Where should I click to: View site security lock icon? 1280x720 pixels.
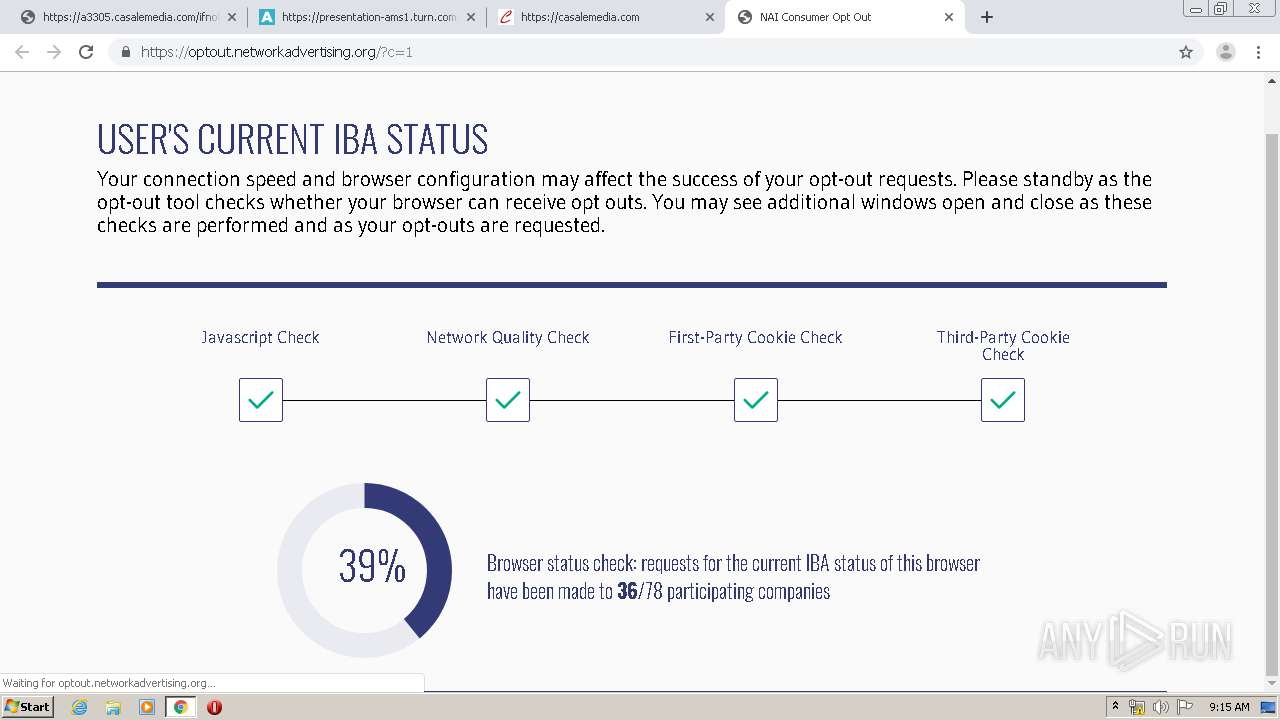coord(126,52)
